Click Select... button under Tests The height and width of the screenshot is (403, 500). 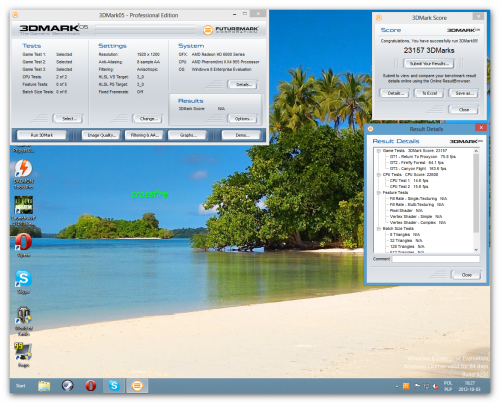(69, 119)
